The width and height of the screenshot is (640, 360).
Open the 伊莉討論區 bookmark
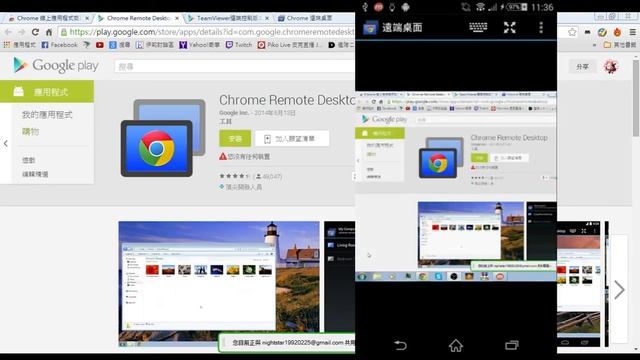[155, 45]
